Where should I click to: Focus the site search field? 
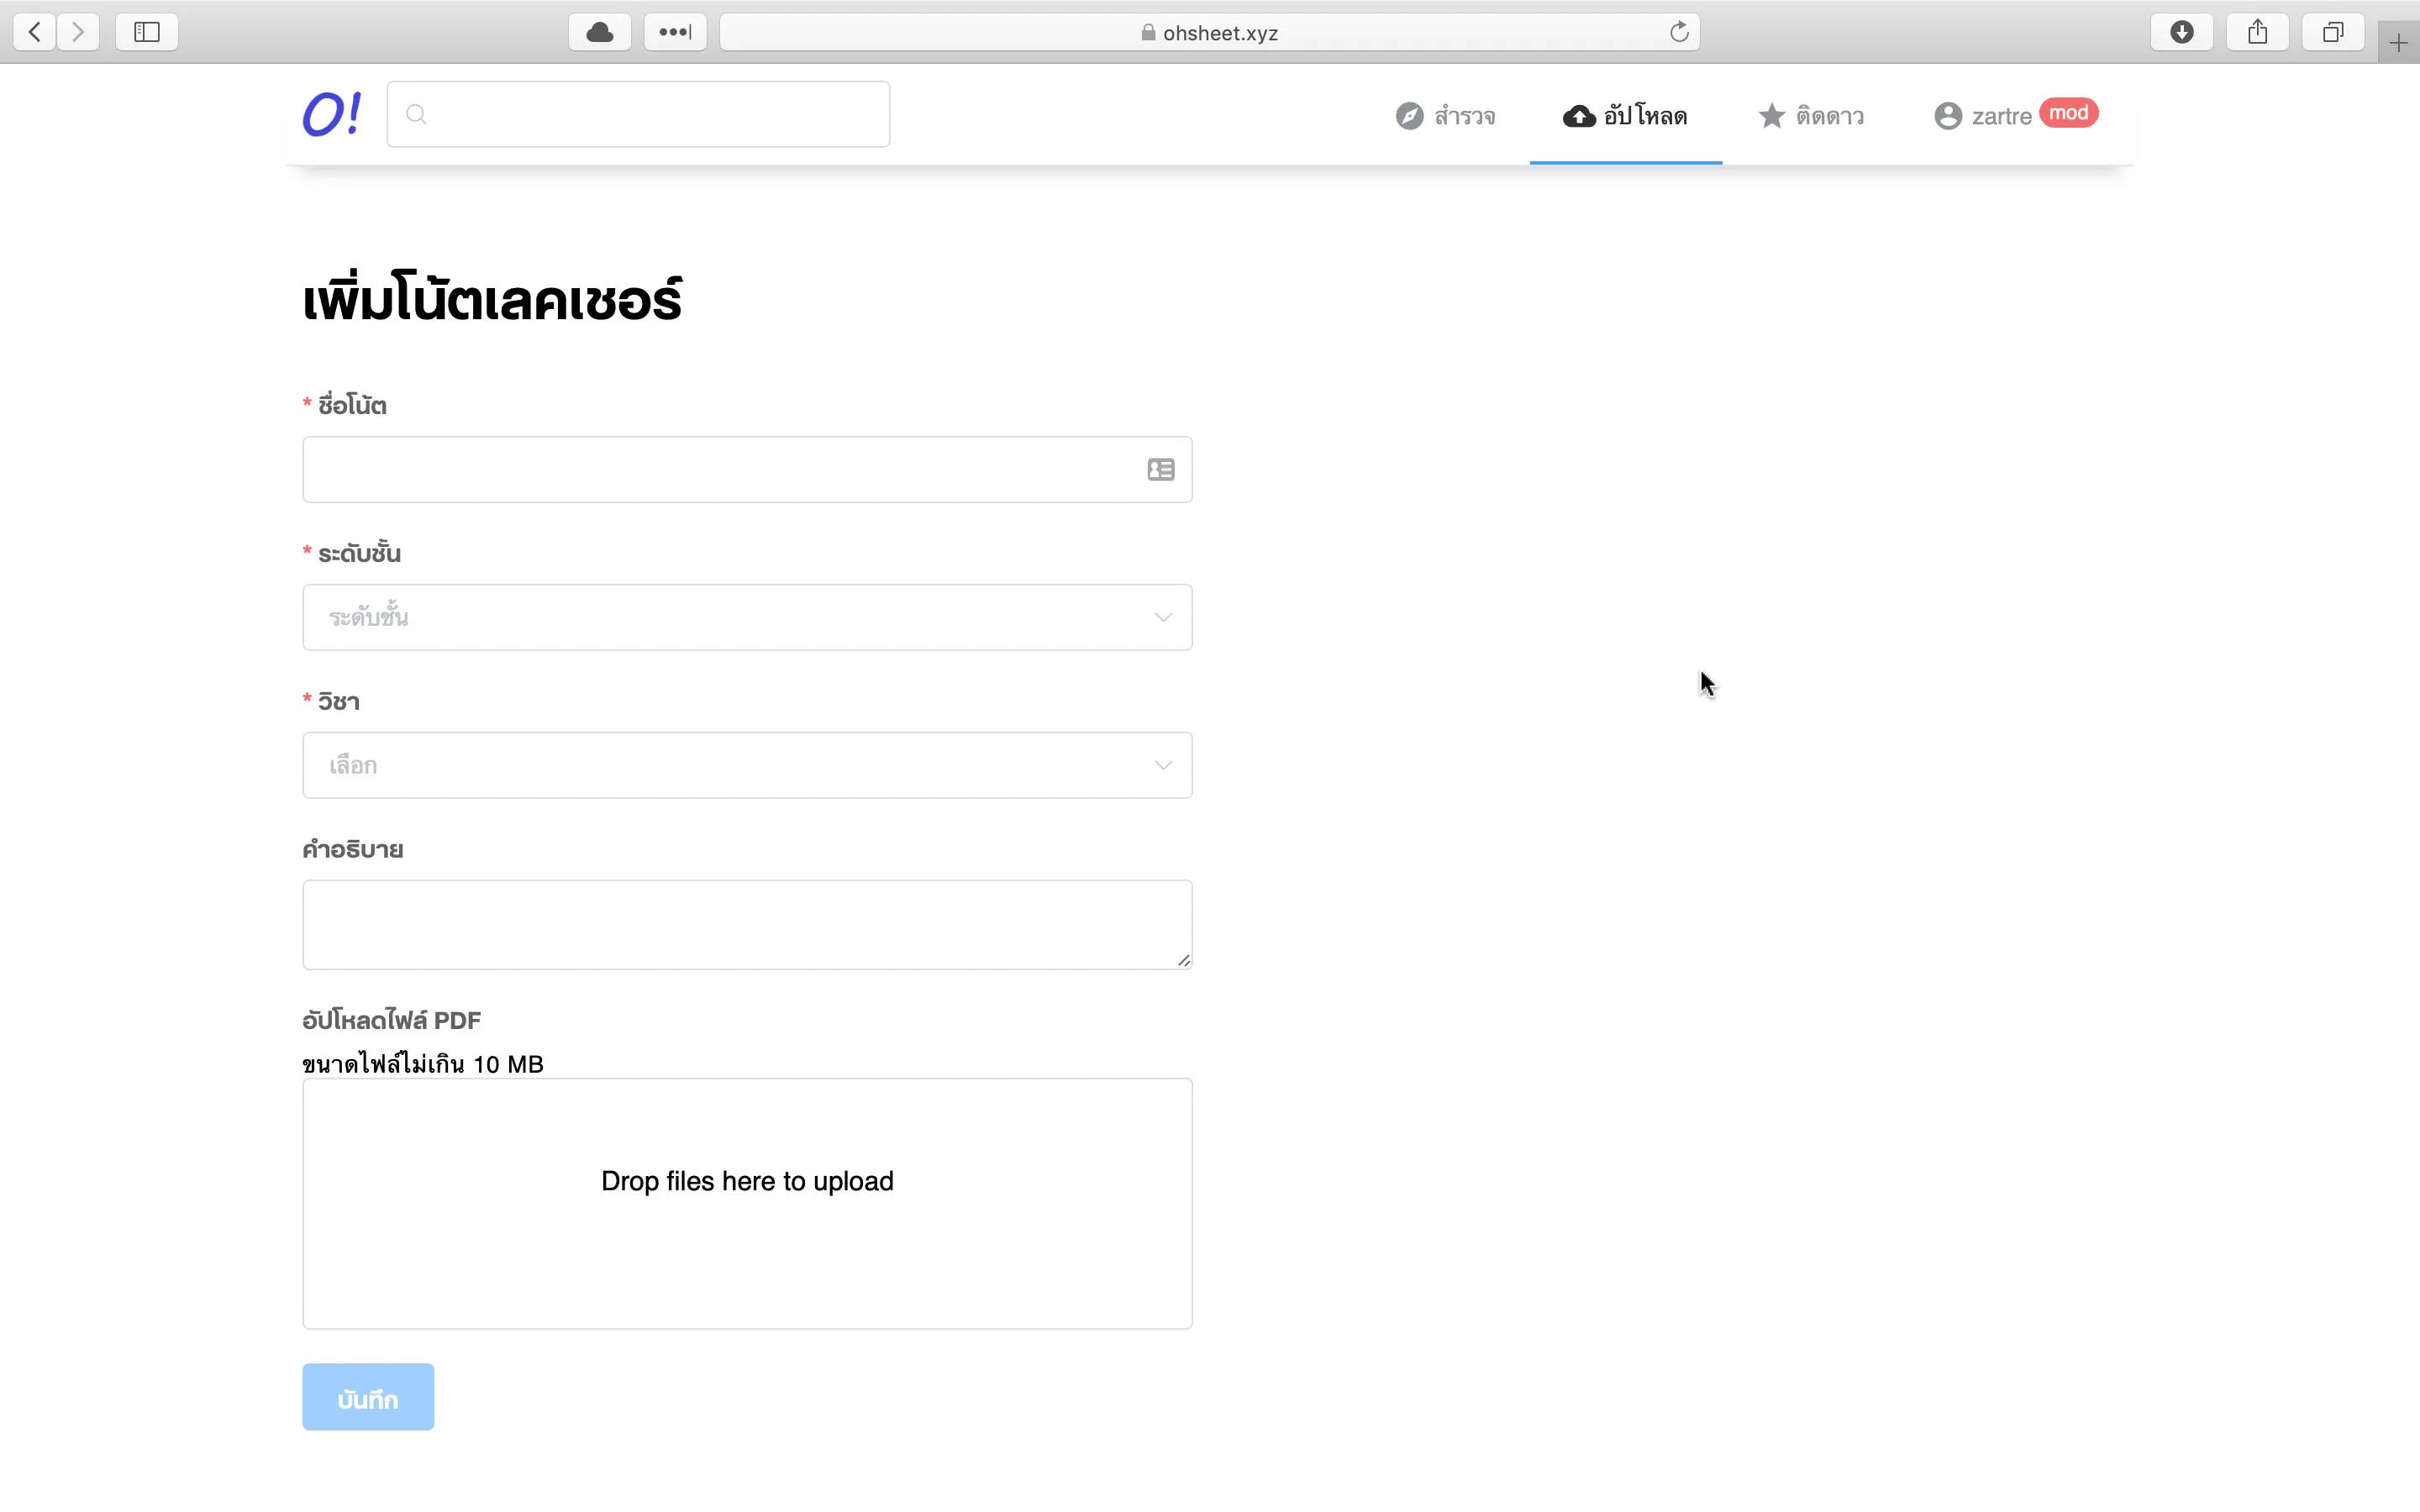pos(638,114)
